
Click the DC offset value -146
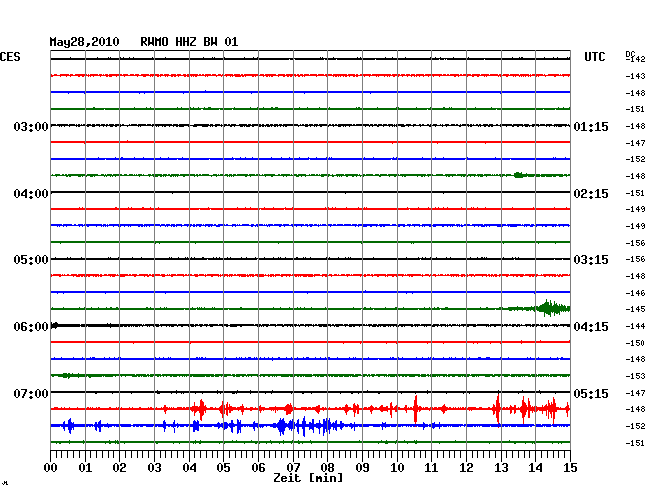coord(635,293)
